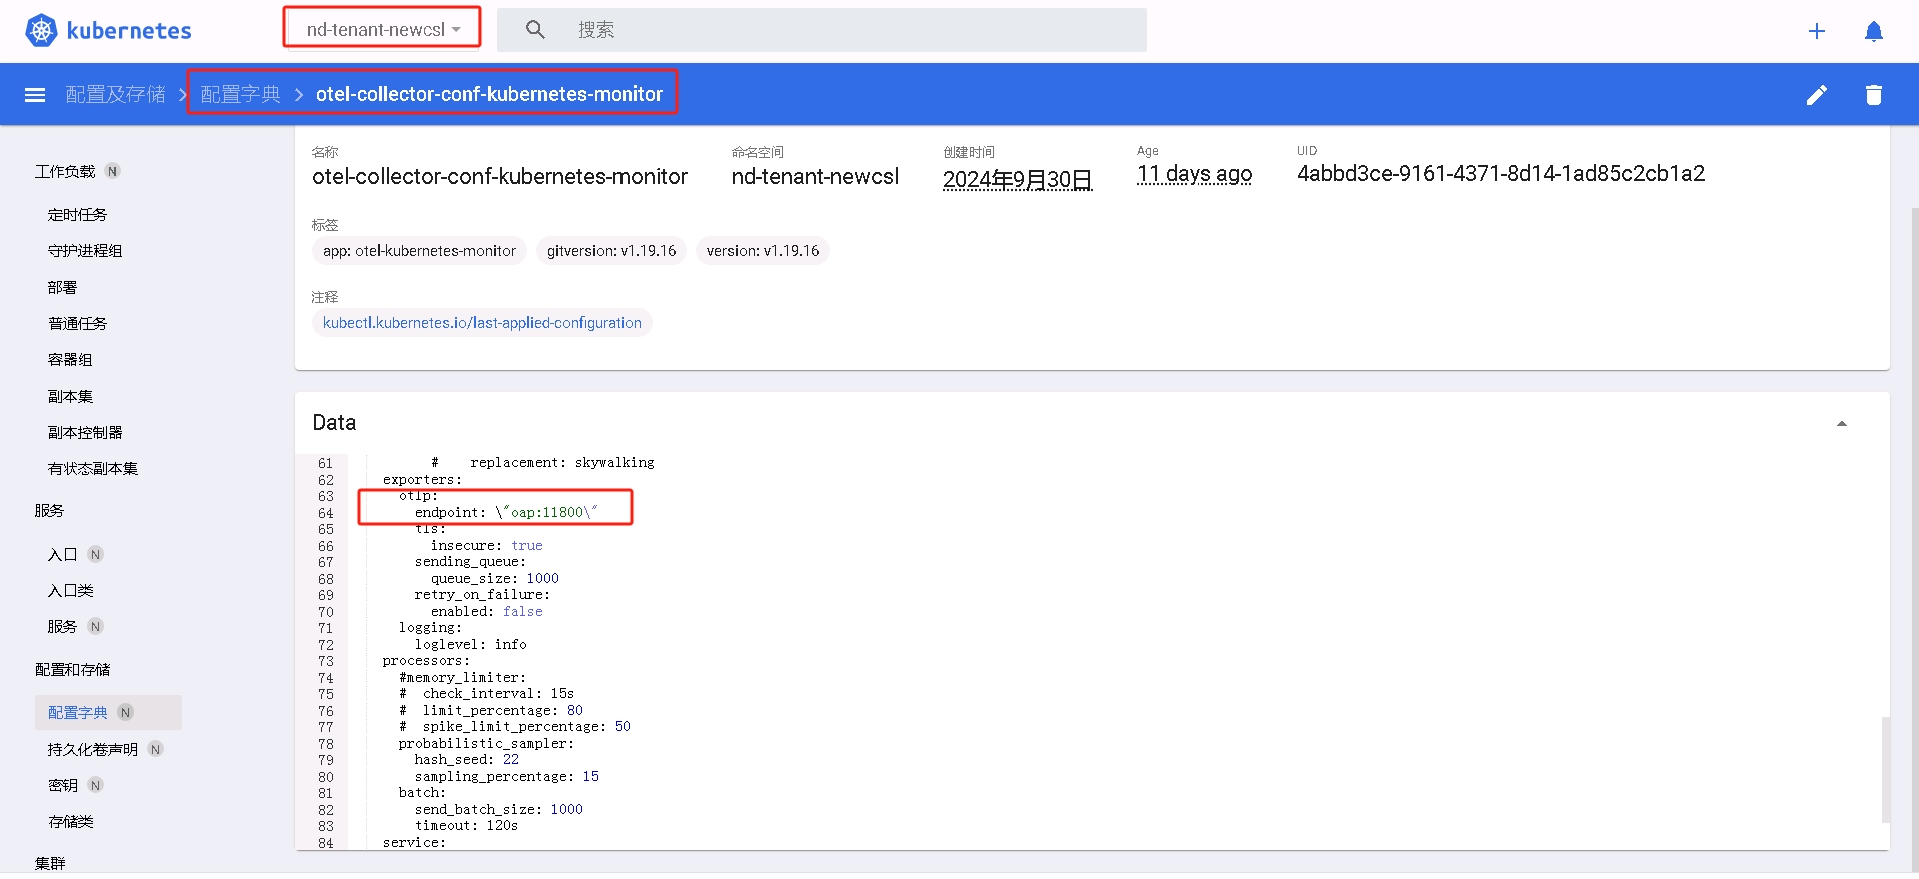Click the pencil edit resource icon
1919x879 pixels.
[1817, 95]
